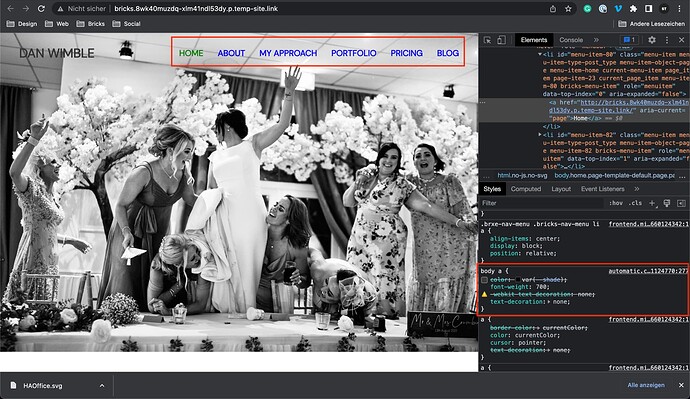Switch to the Elements tab
Image resolution: width=690 pixels, height=399 pixels.
(x=534, y=40)
